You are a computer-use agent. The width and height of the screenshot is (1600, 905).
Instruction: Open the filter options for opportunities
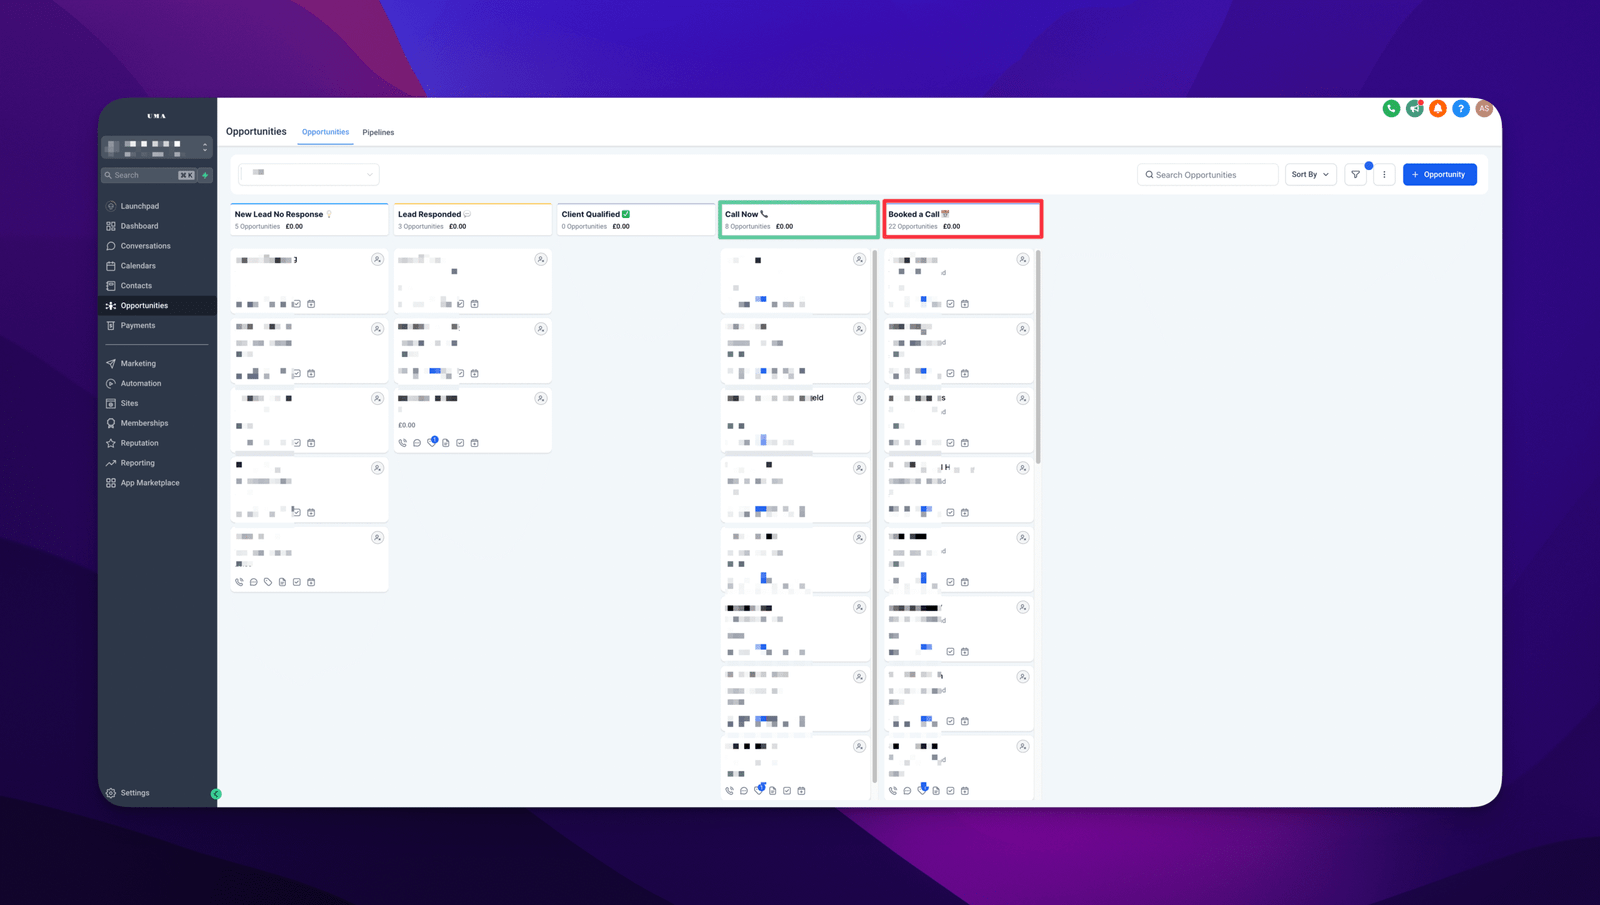[1355, 175]
